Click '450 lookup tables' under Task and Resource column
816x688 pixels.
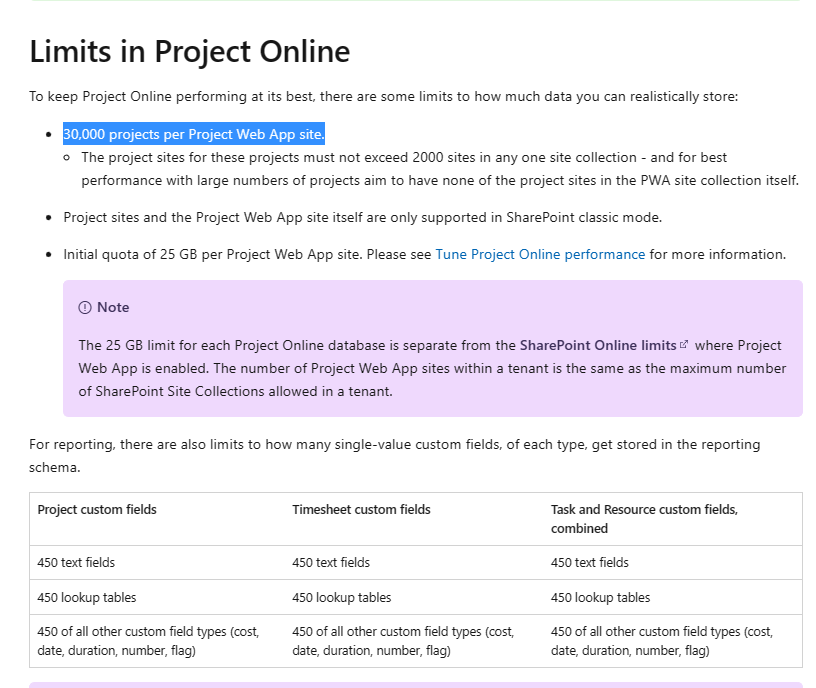pos(601,597)
